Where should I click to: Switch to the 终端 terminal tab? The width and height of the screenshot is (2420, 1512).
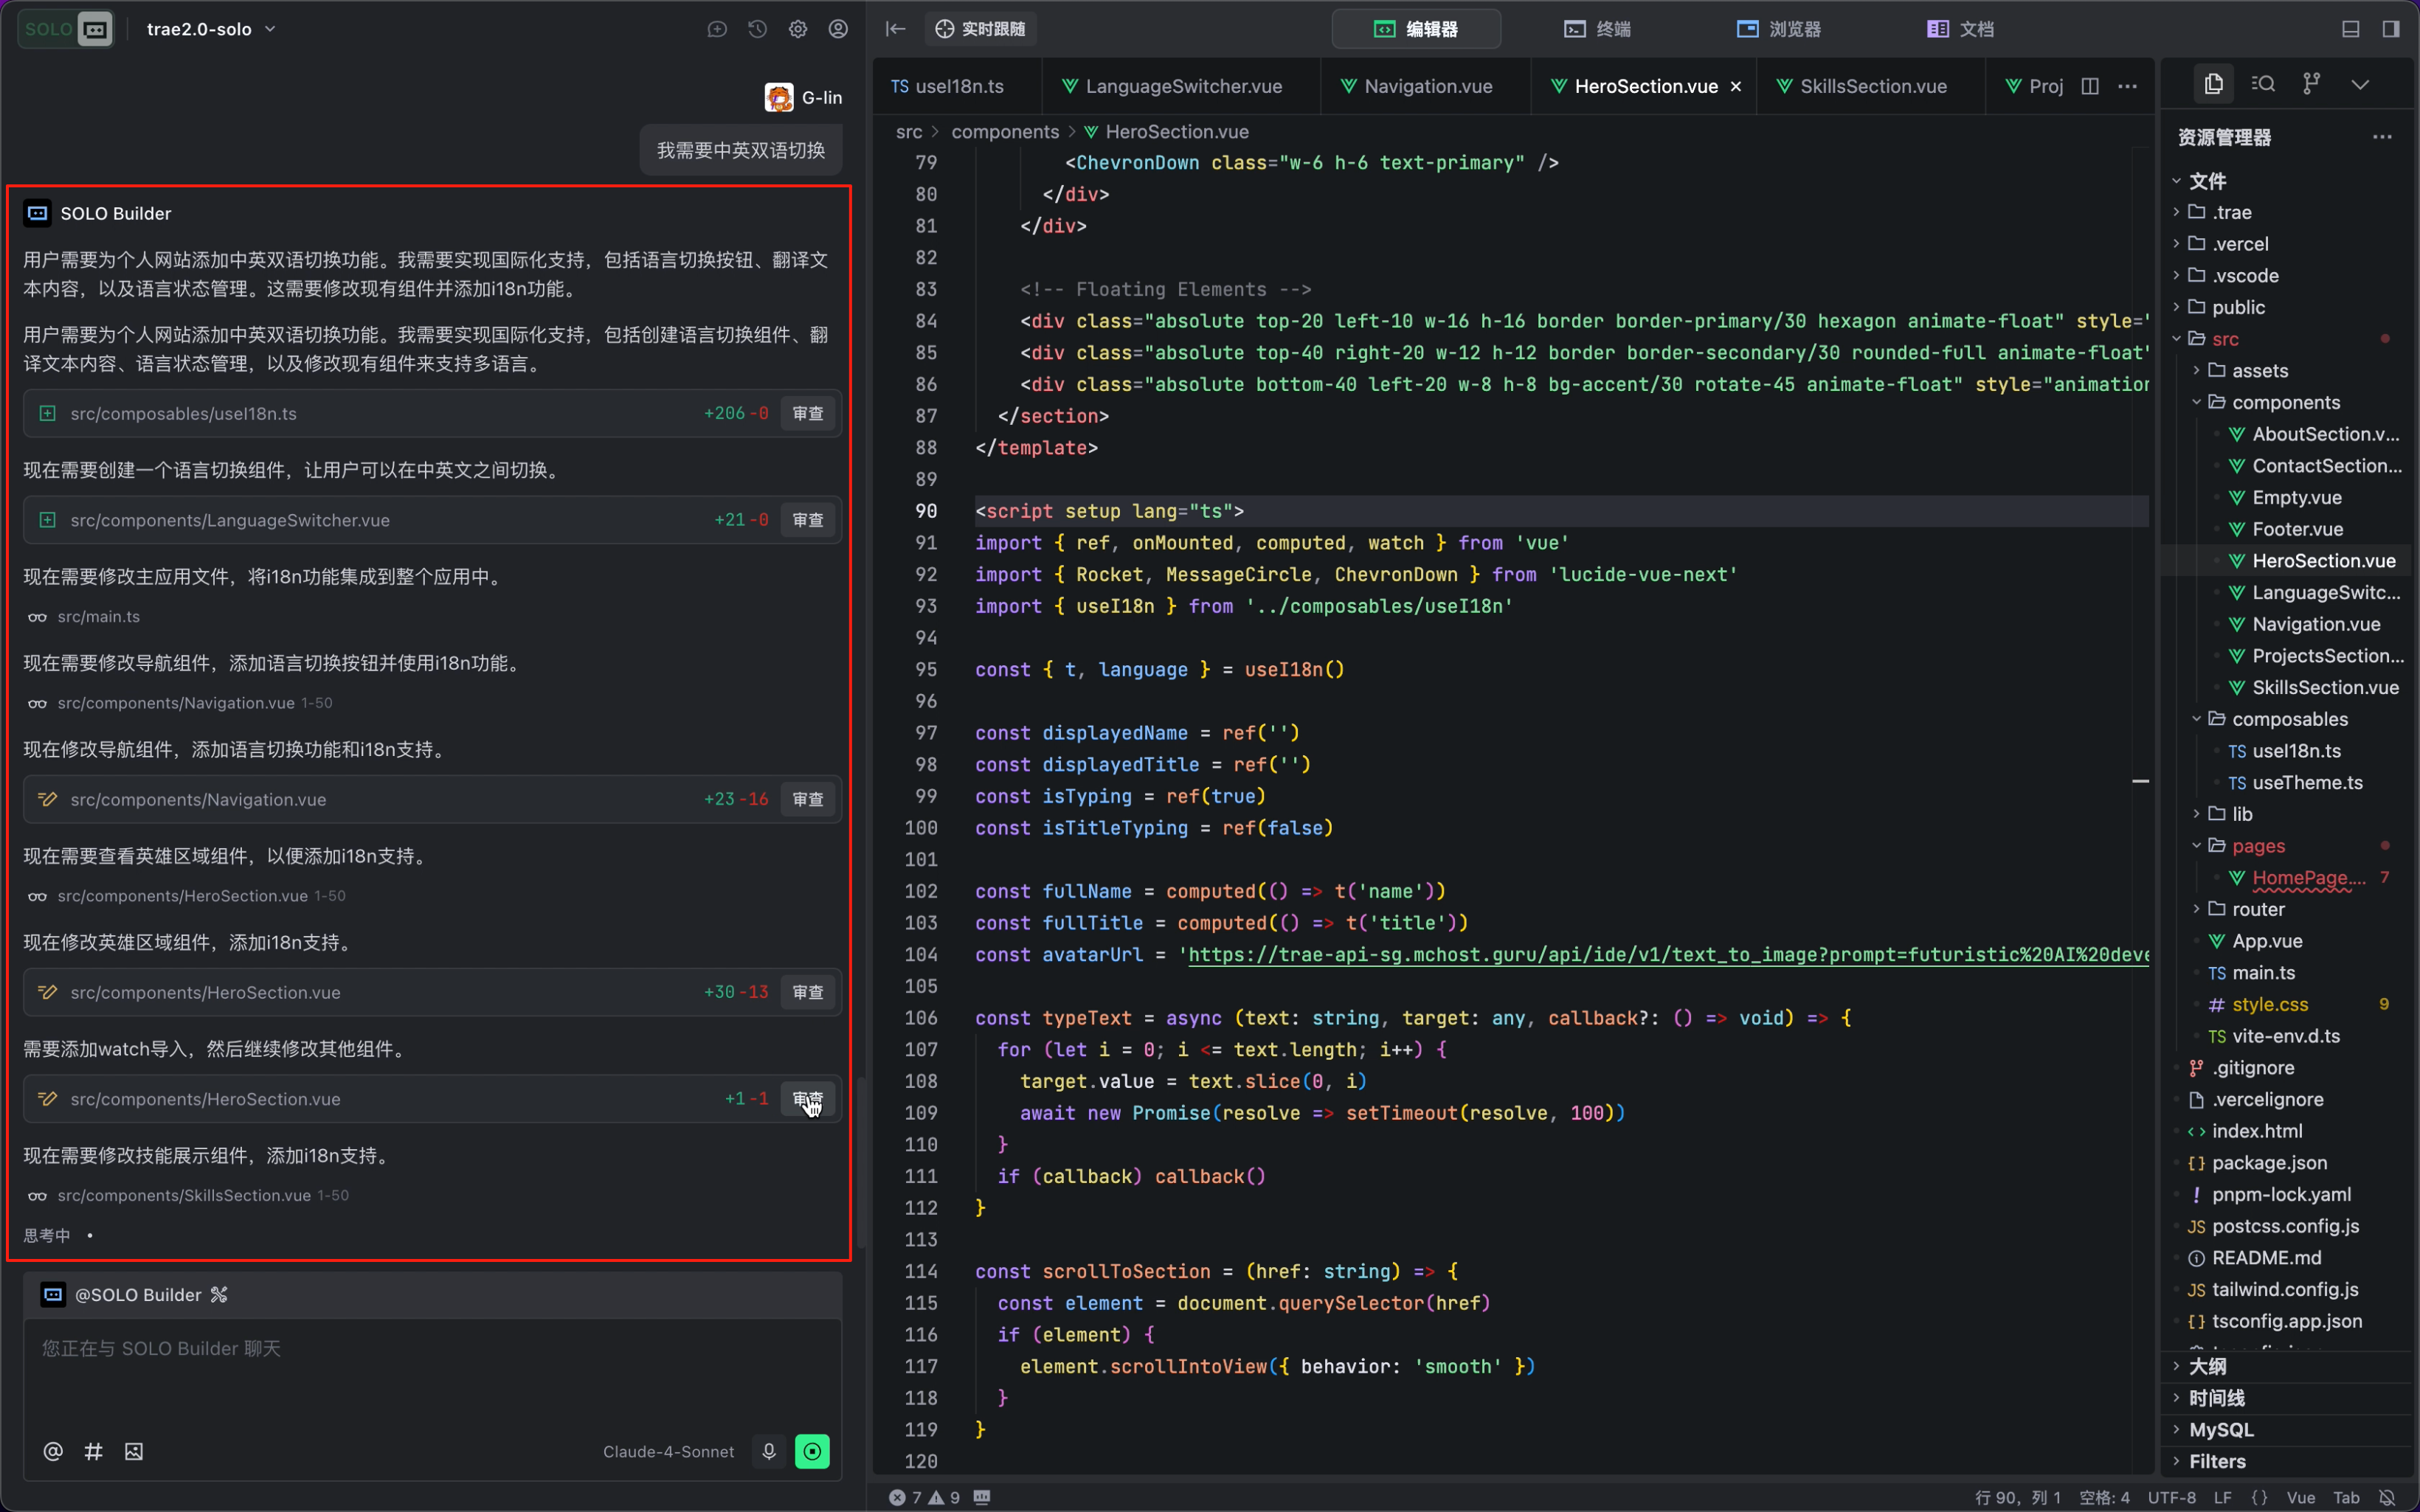(x=1597, y=29)
